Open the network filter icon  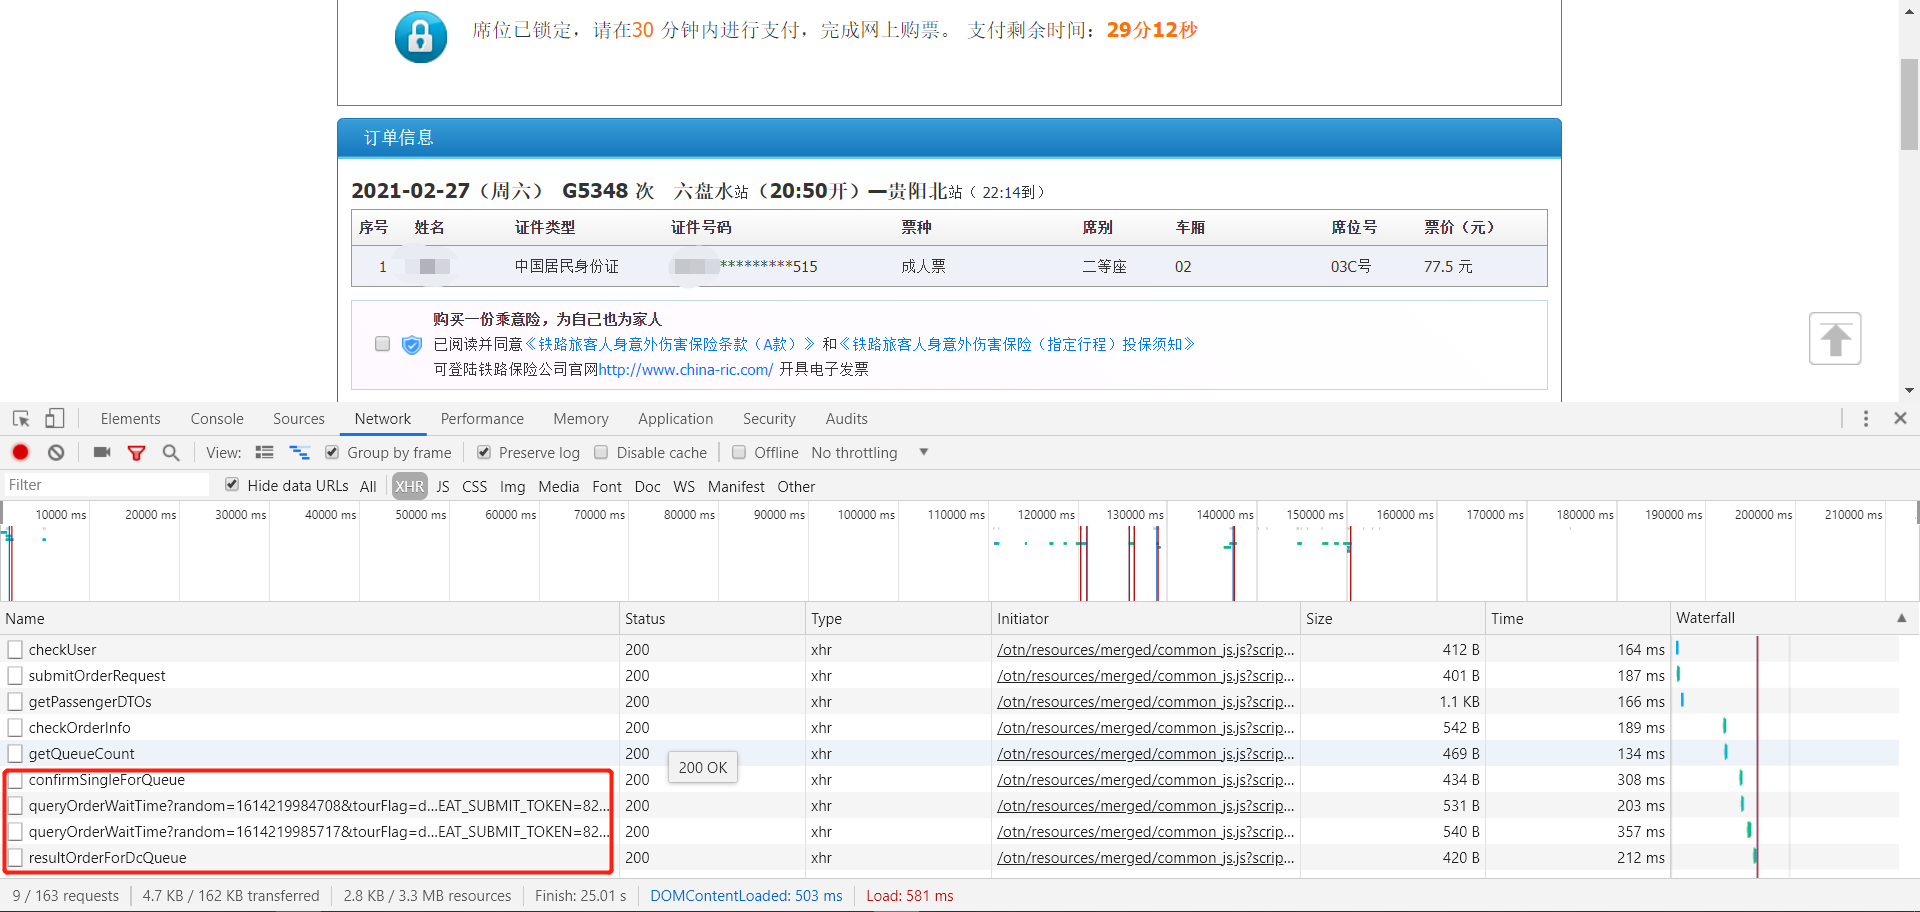click(x=136, y=452)
